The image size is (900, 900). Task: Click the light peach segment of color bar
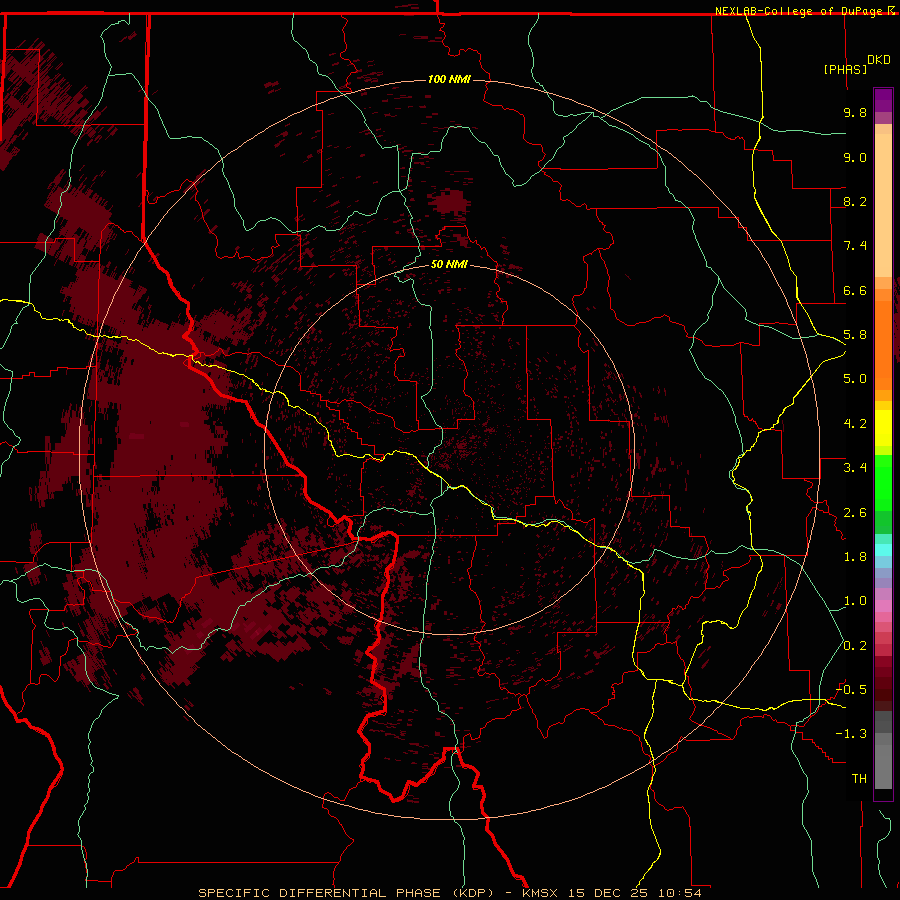point(883,205)
